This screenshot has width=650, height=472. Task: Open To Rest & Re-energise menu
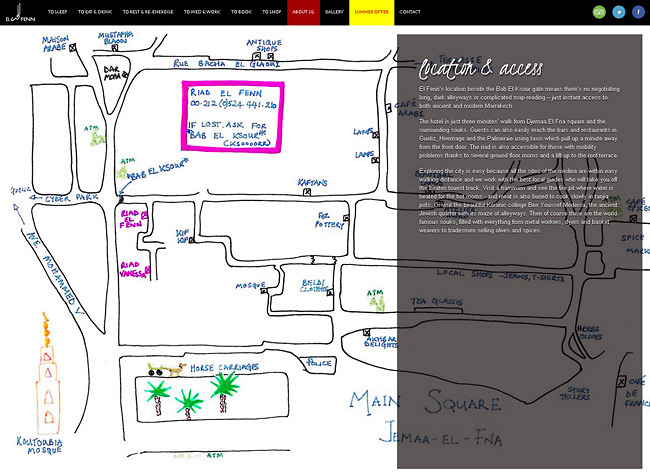pyautogui.click(x=148, y=12)
